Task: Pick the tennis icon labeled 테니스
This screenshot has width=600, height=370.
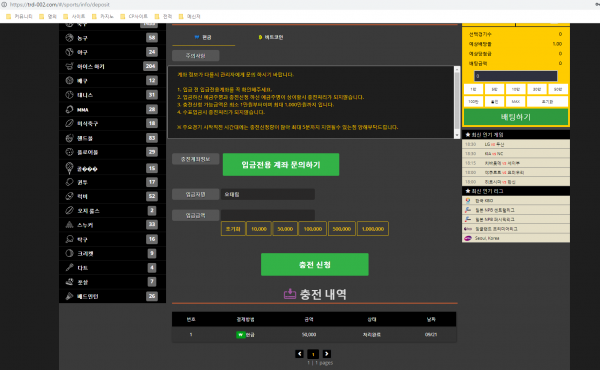Action: [69, 95]
